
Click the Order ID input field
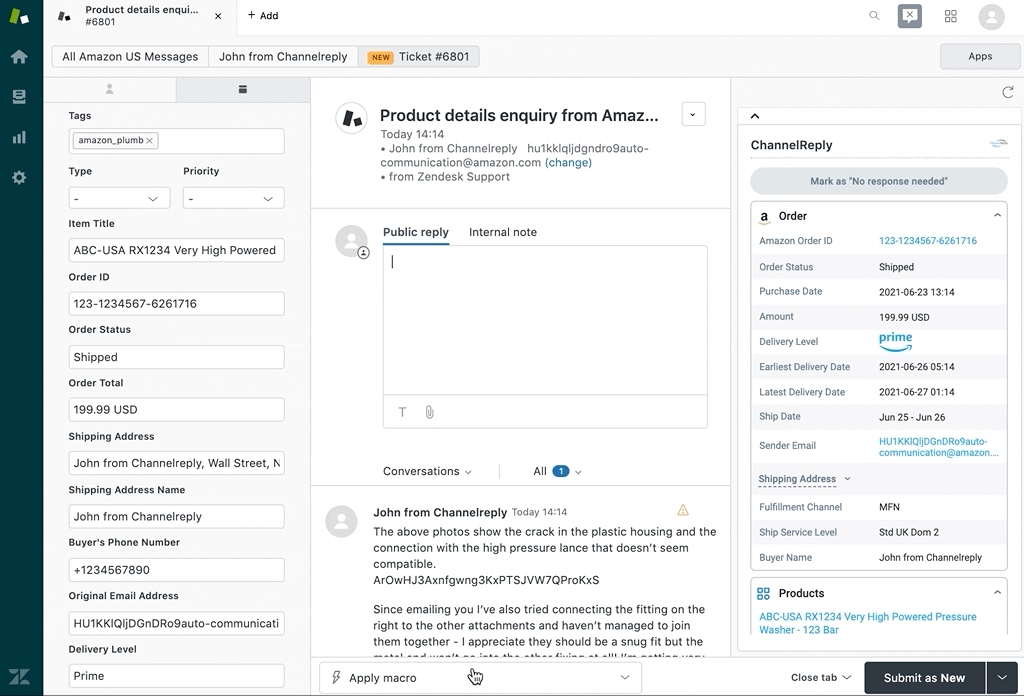click(x=176, y=304)
